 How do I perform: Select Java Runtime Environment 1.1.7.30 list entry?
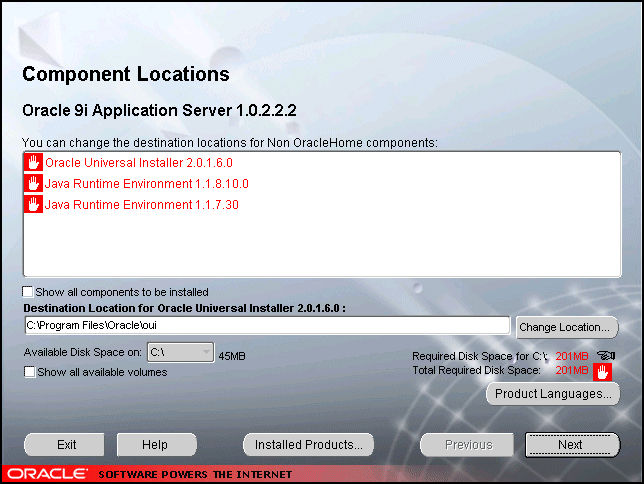pyautogui.click(x=142, y=205)
